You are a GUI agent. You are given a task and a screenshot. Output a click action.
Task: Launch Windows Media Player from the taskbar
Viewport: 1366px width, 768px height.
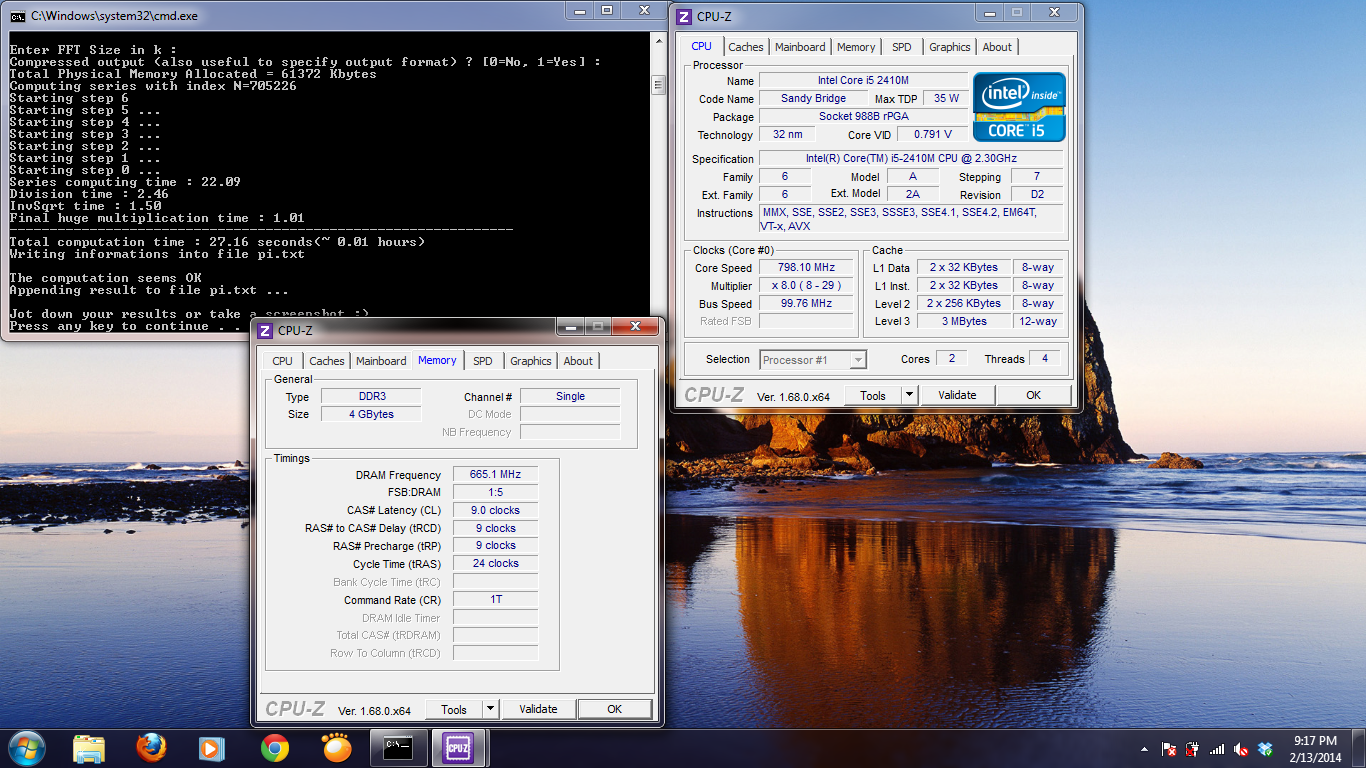click(x=213, y=748)
